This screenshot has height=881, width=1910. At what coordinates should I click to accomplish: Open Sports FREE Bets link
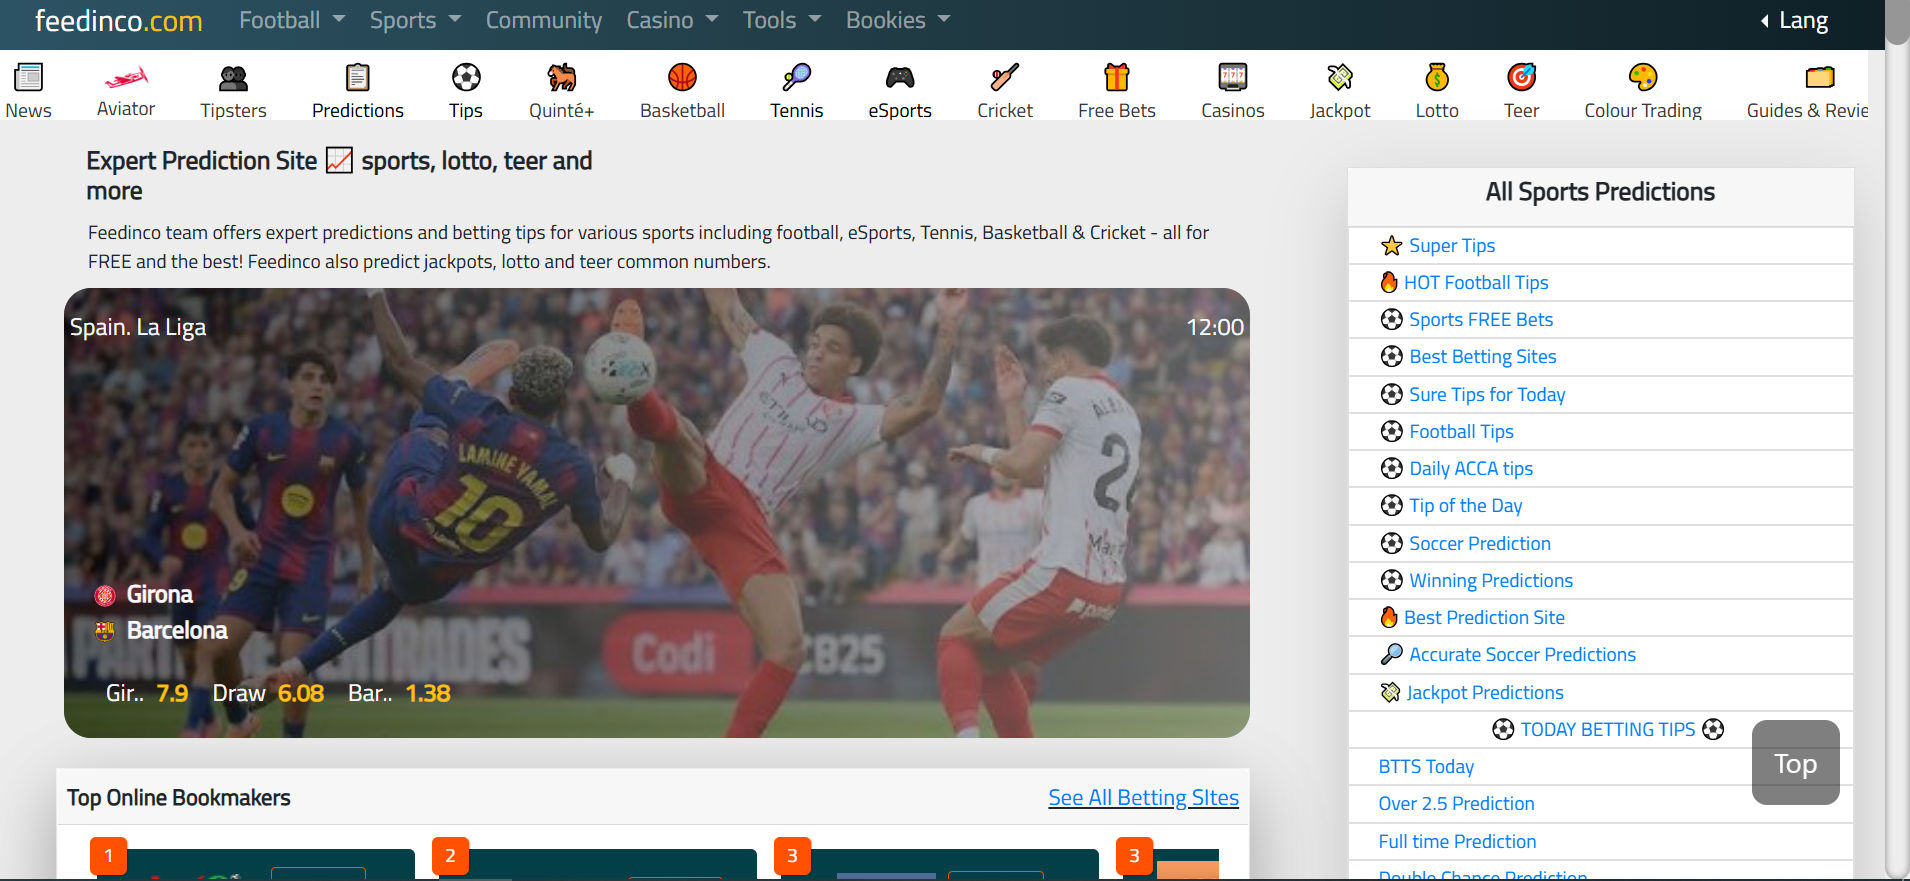click(x=1481, y=319)
